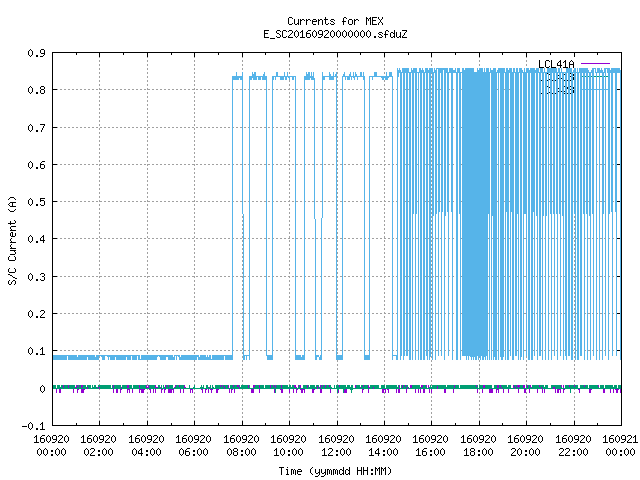The height and width of the screenshot is (480, 640).
Task: Click the 20:00 x-axis time label
Action: (x=525, y=452)
